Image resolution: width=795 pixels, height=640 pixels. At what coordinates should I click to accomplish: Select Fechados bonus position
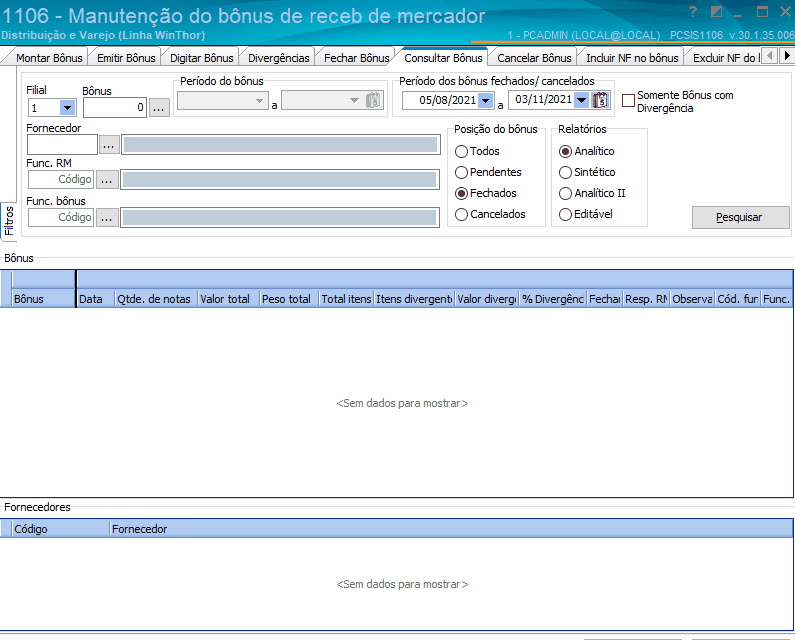pos(486,193)
